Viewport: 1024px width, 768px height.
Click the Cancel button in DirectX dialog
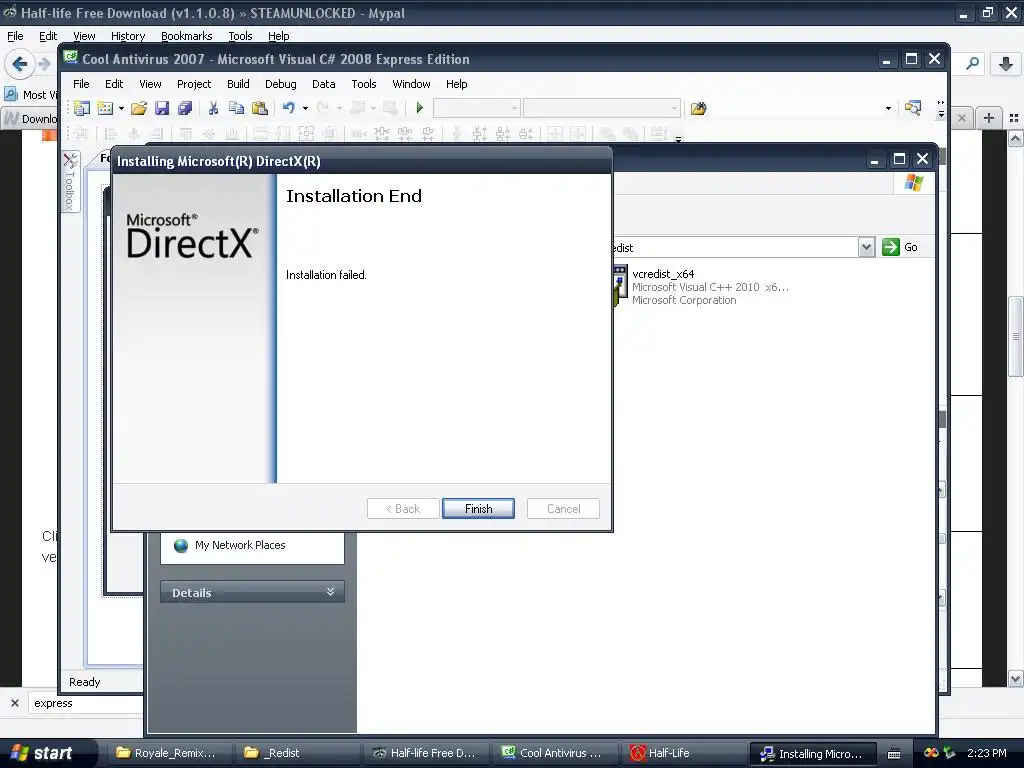point(564,509)
